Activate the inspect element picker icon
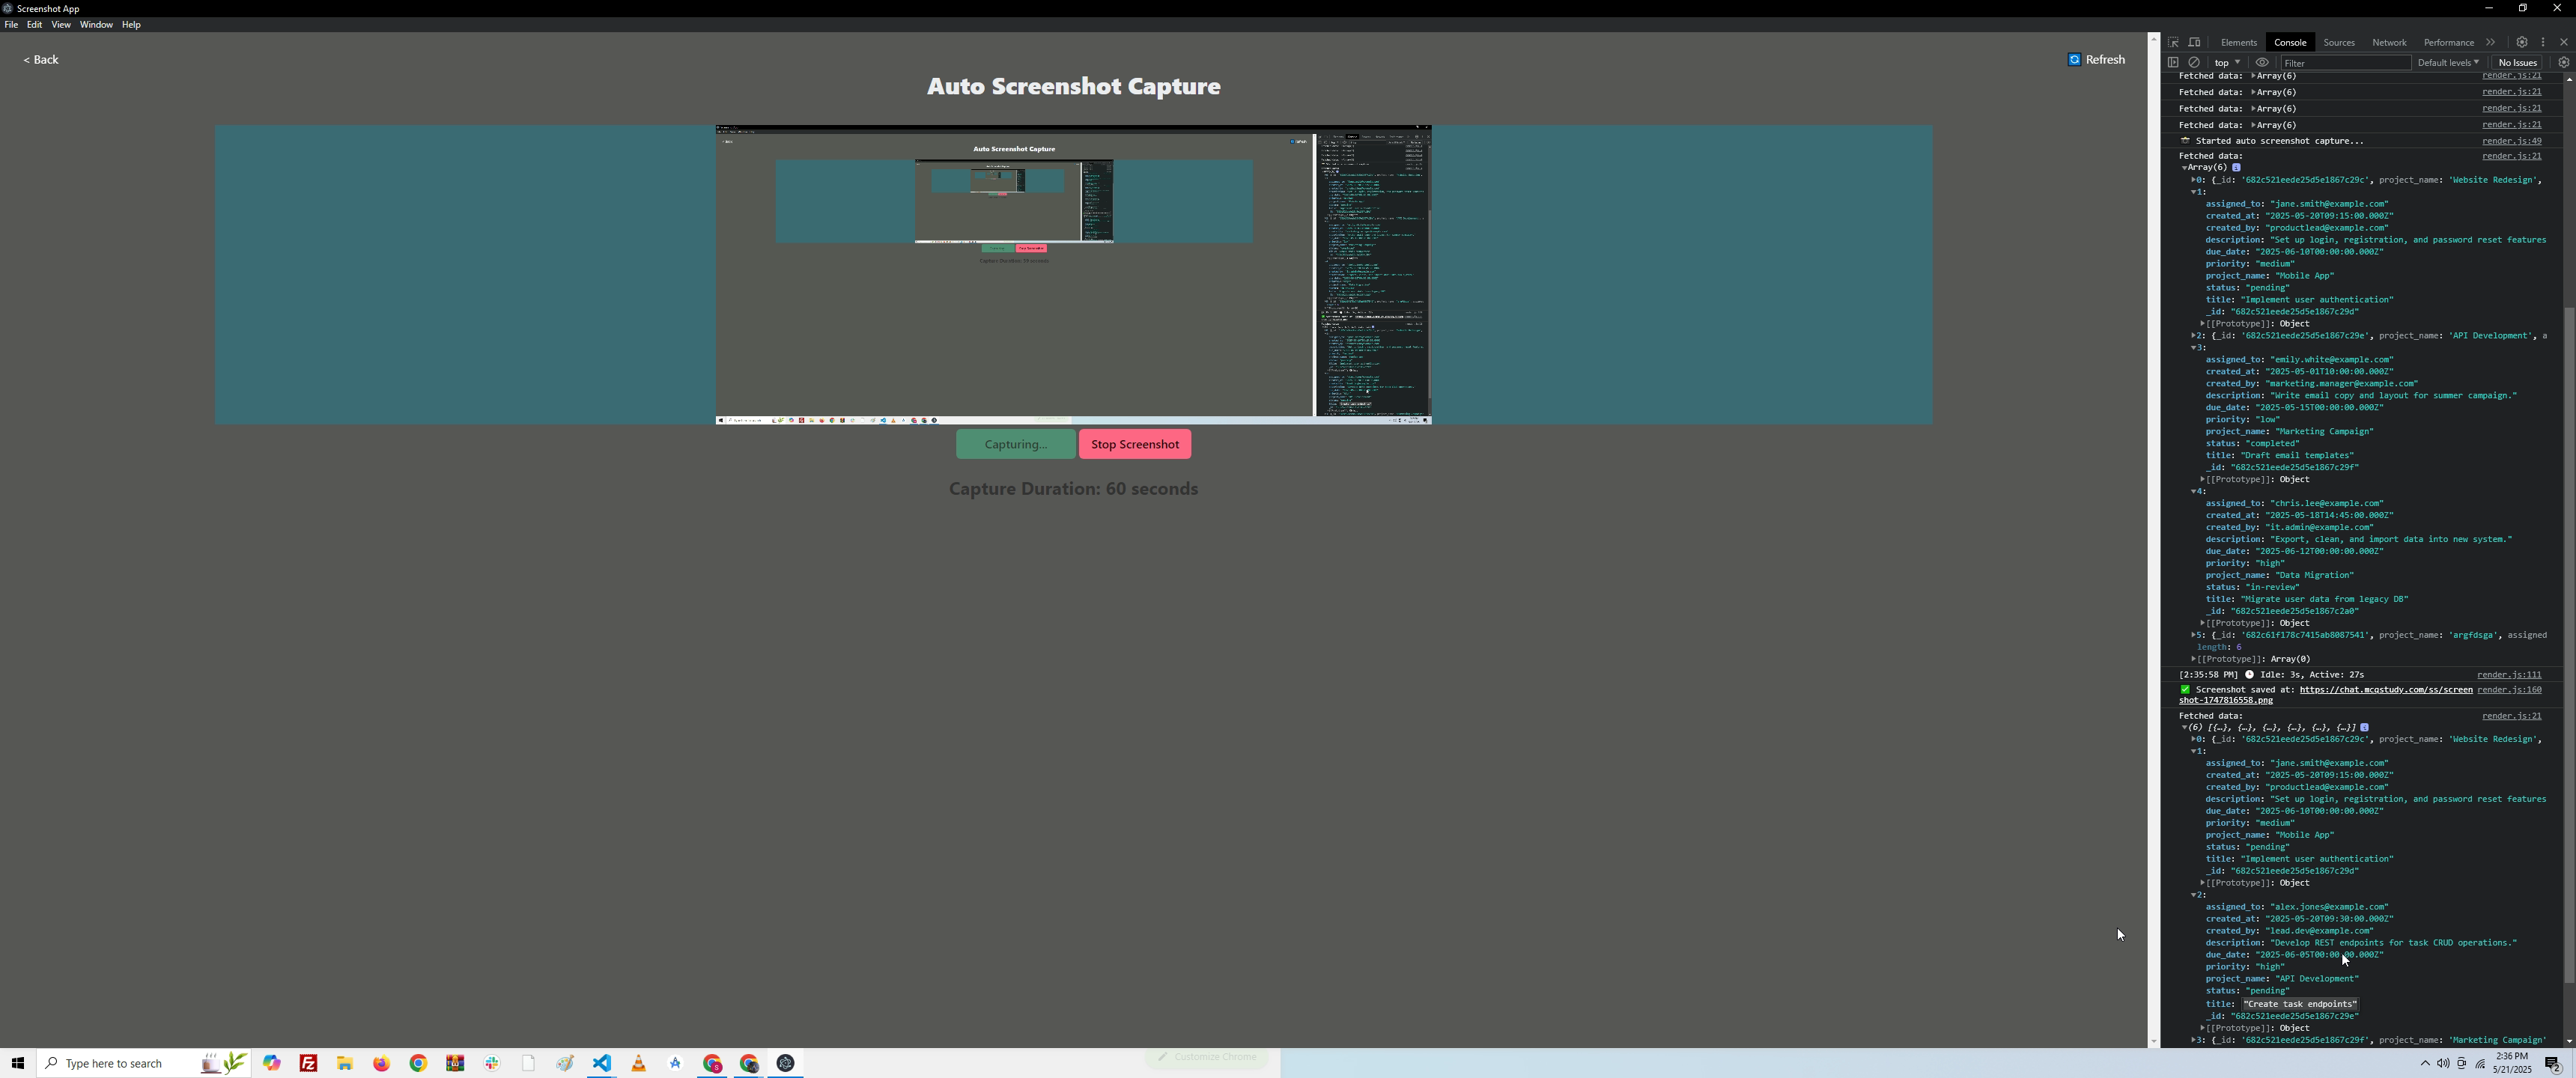 coord(2173,42)
